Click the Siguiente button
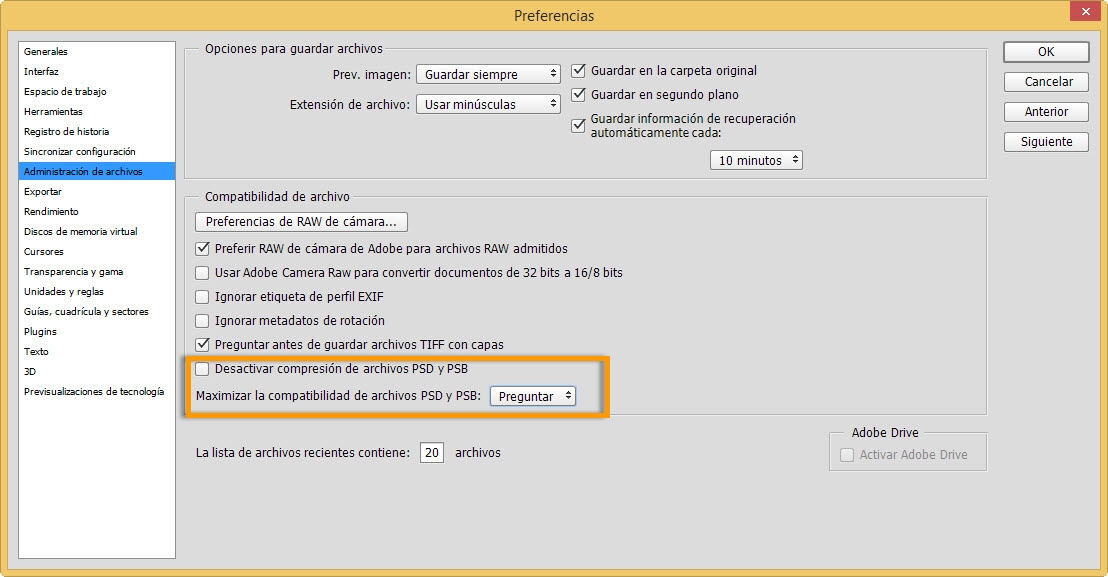Image resolution: width=1108 pixels, height=577 pixels. click(1045, 142)
